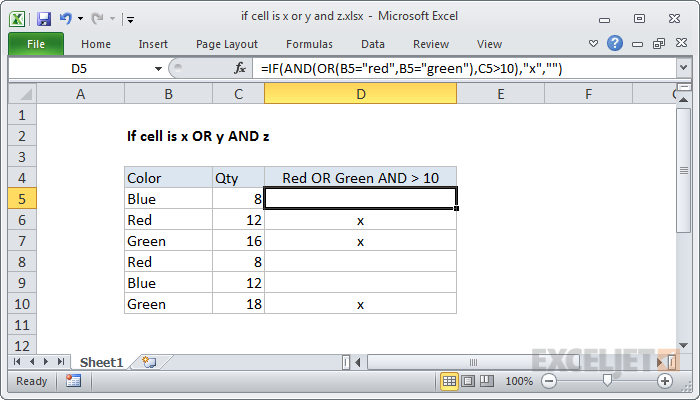The width and height of the screenshot is (700, 400).
Task: Click the Insert Function fx icon
Action: (x=240, y=68)
